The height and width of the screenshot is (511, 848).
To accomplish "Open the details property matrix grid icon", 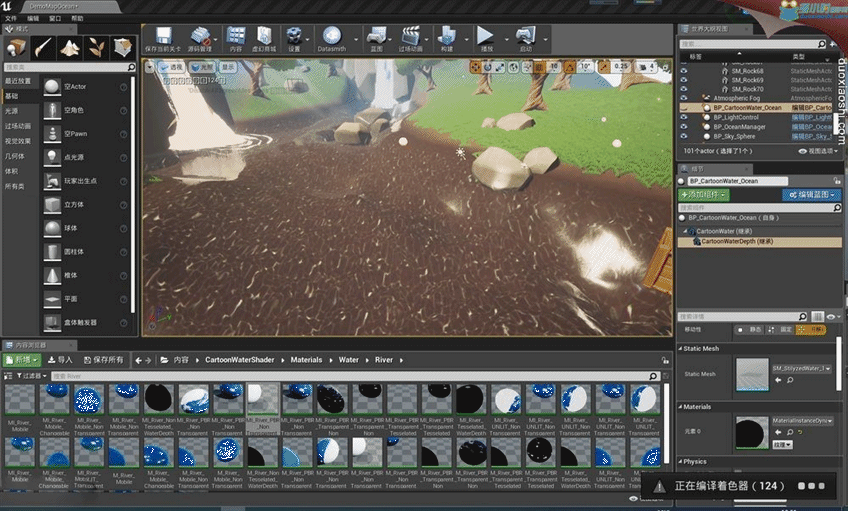I will pyautogui.click(x=817, y=316).
